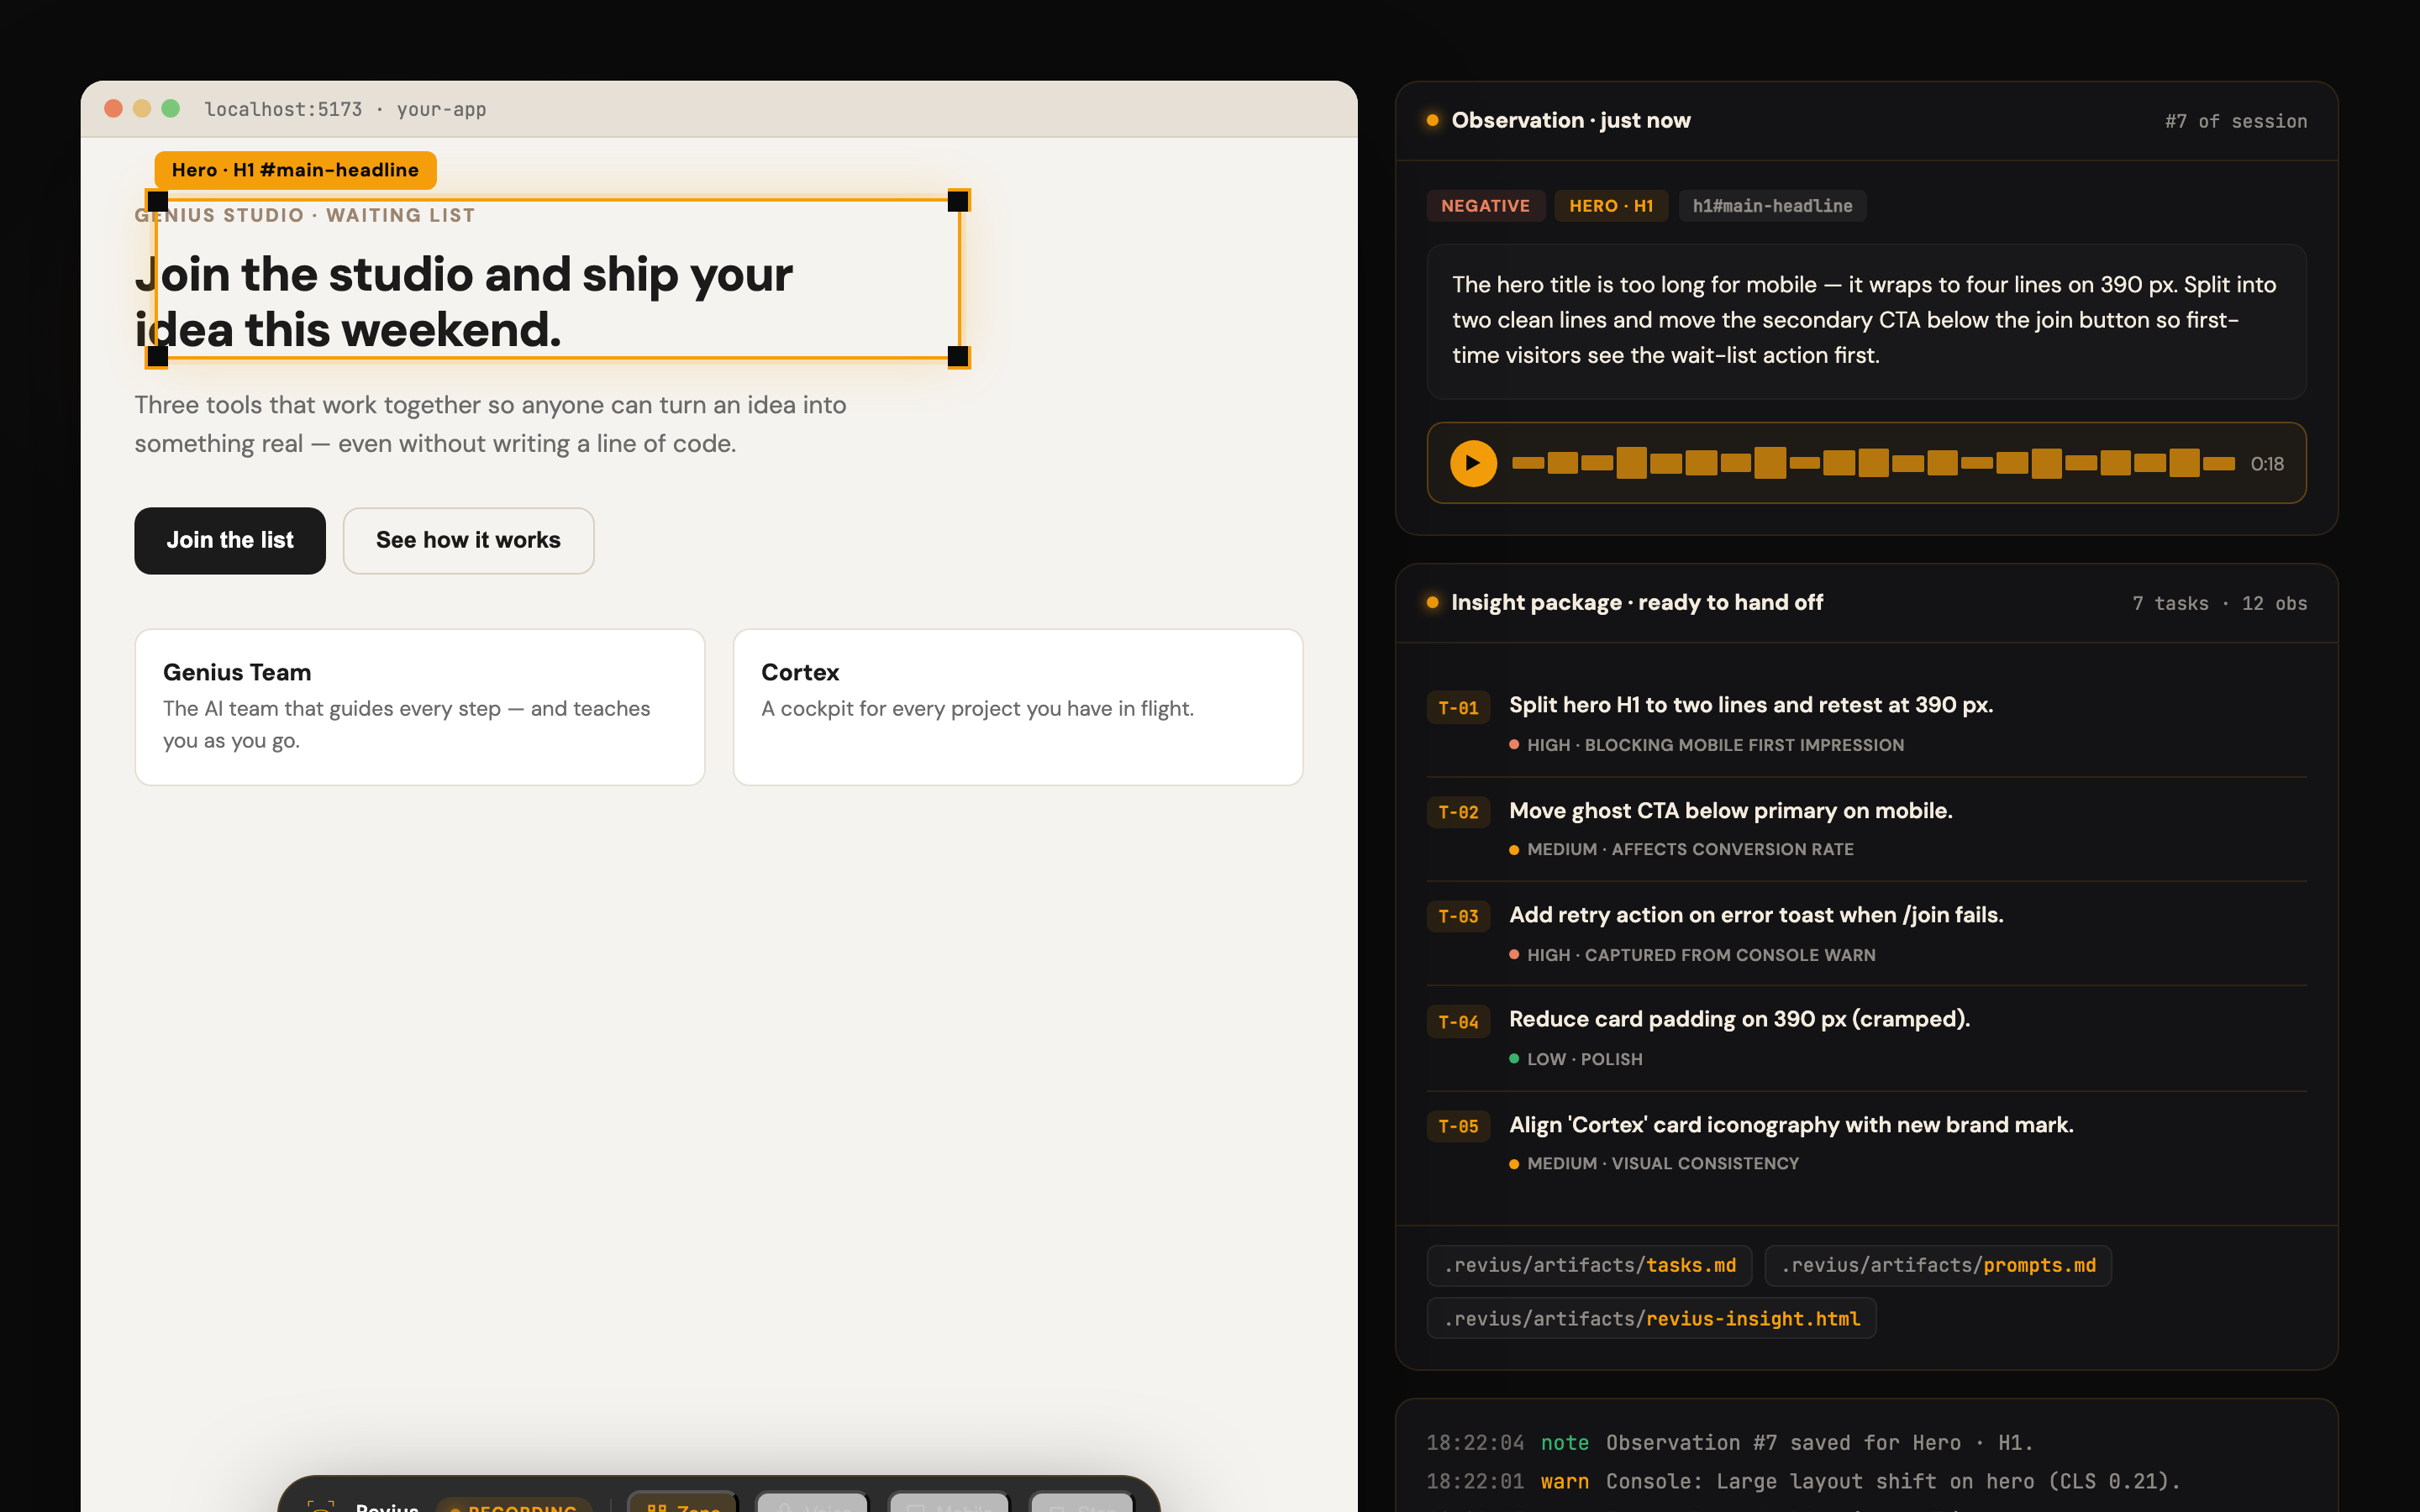
Task: Click the h1#main-headline selector chip
Action: 1772,206
